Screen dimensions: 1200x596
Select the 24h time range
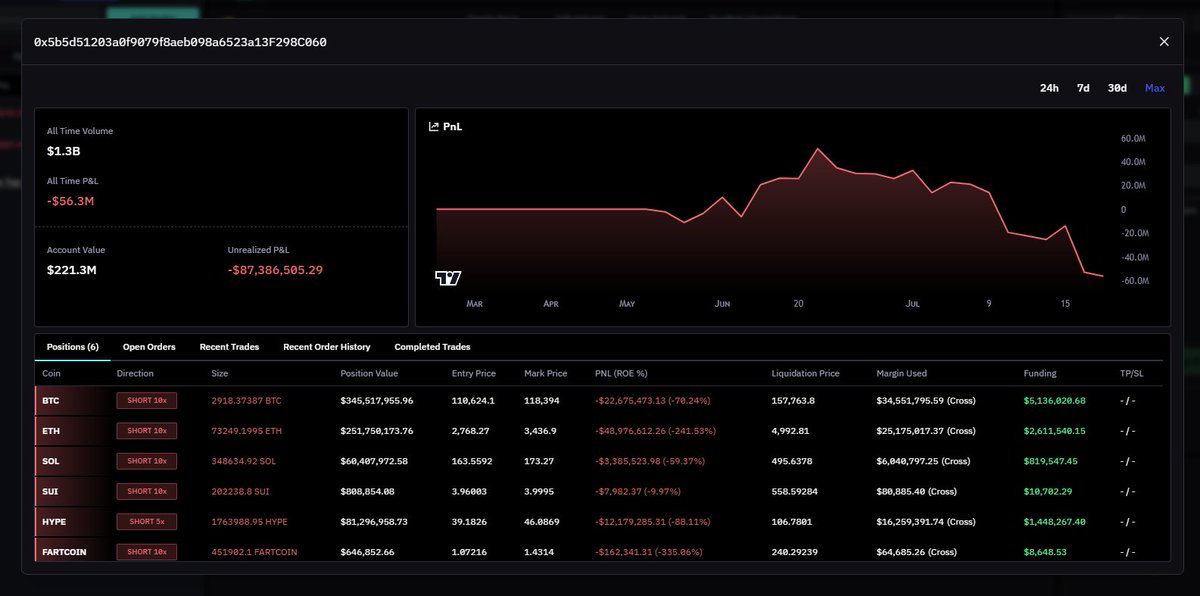click(1049, 88)
